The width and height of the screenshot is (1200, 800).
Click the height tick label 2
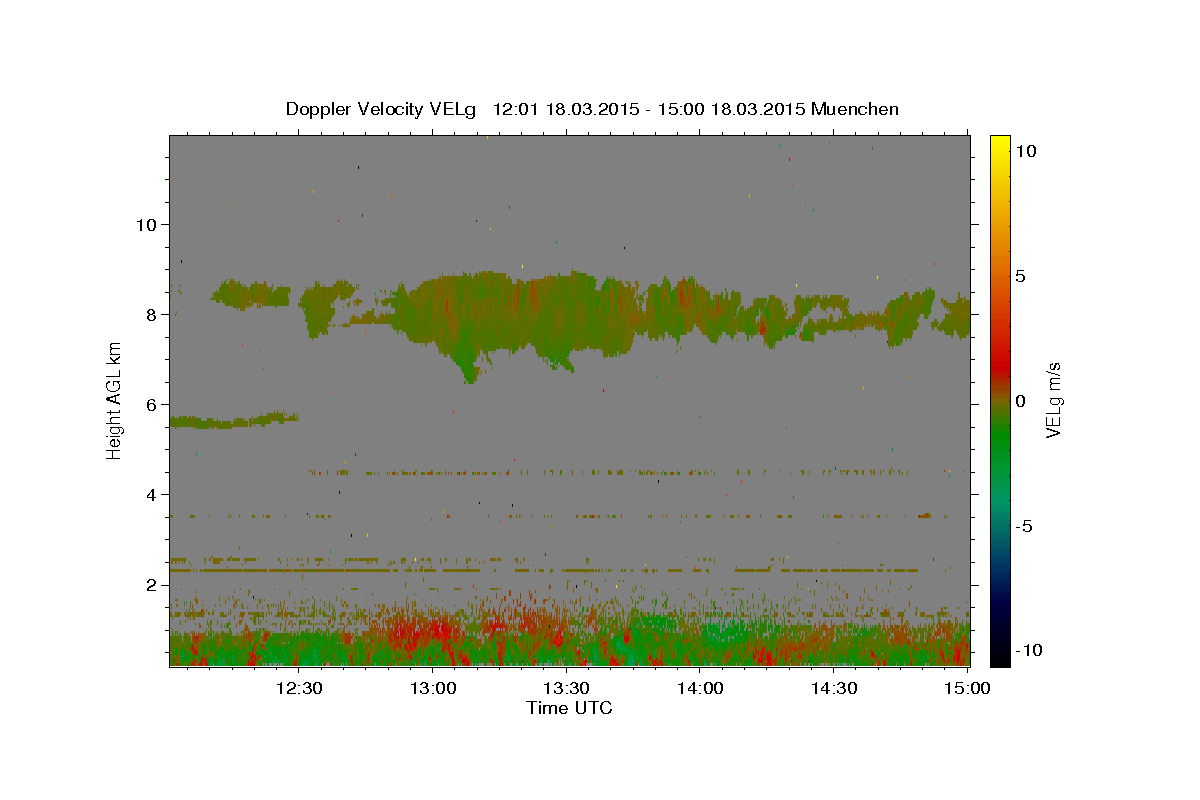coord(153,584)
